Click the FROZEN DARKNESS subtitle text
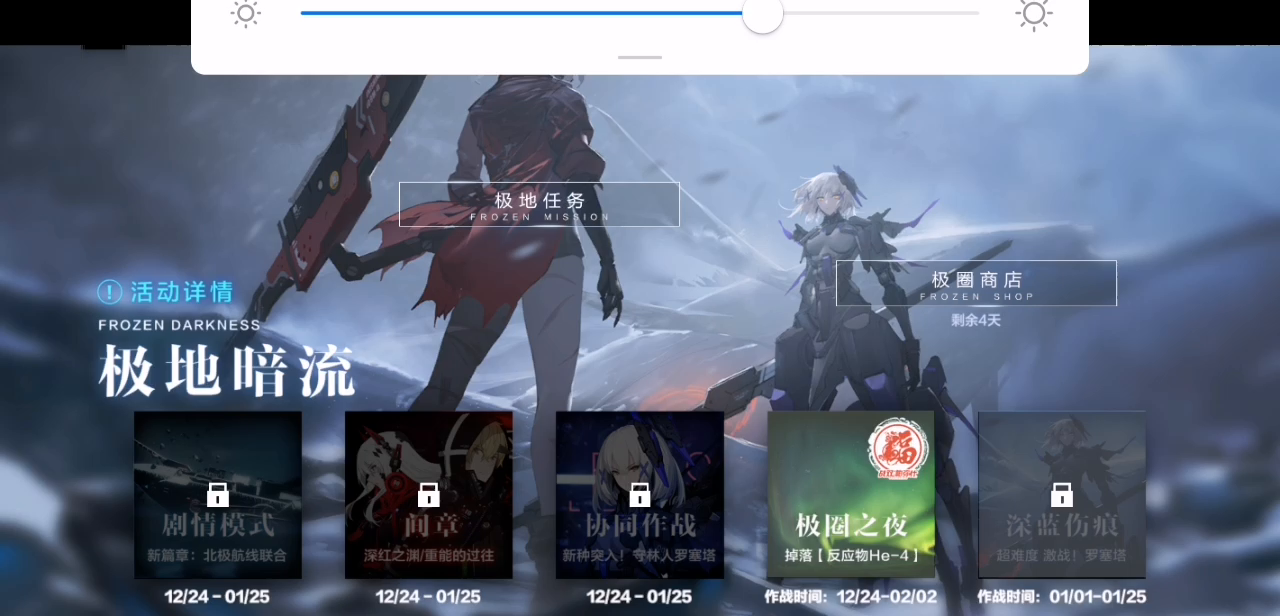The width and height of the screenshot is (1280, 616). click(x=179, y=325)
